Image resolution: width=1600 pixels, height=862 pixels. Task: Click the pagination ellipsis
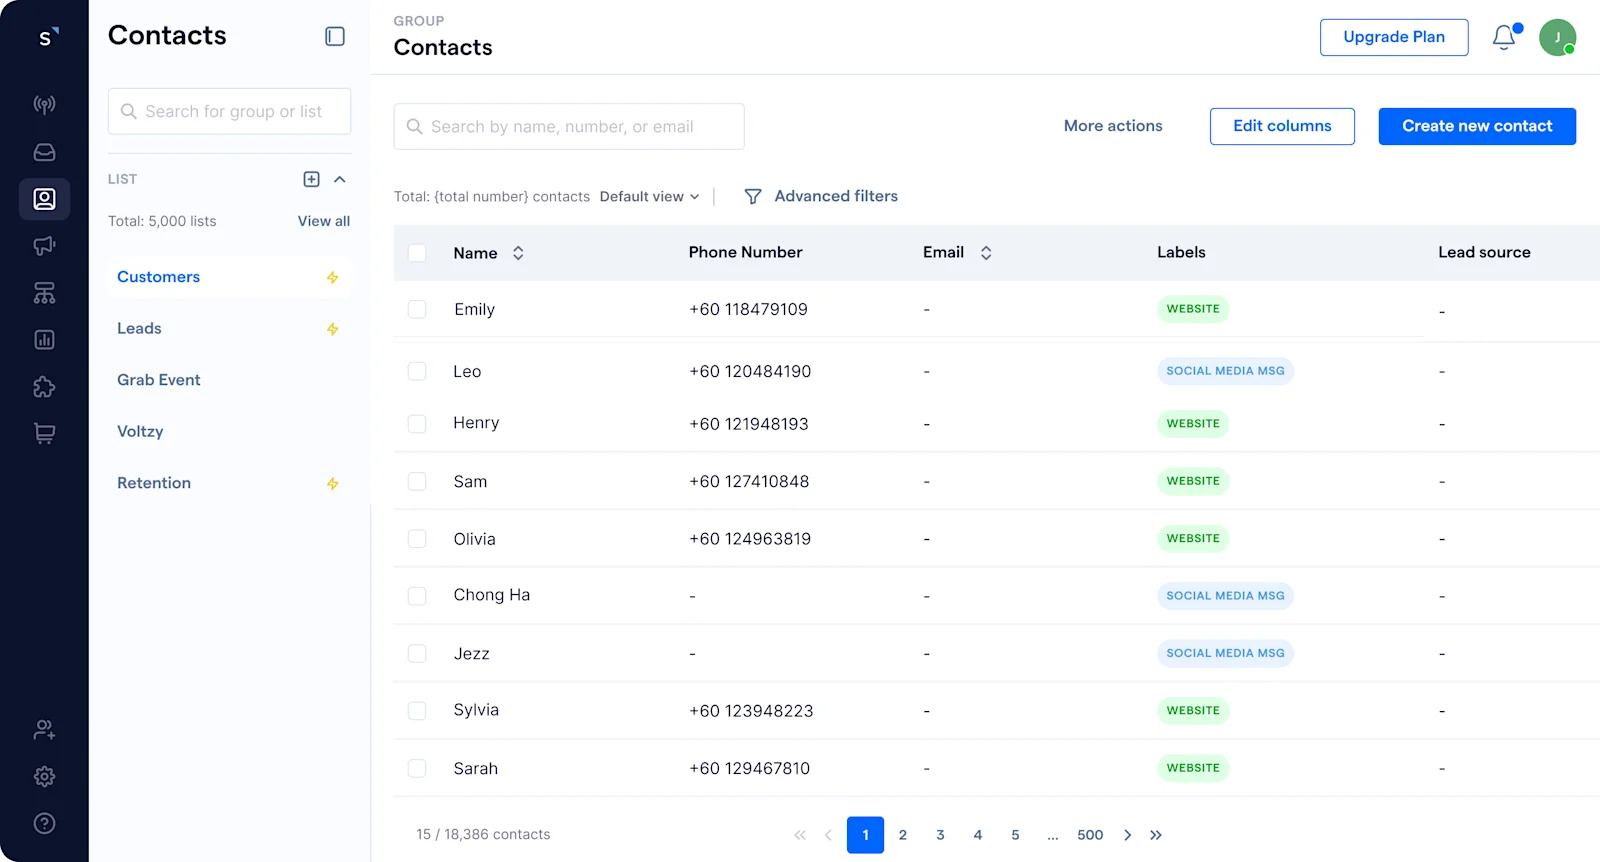pos(1053,835)
